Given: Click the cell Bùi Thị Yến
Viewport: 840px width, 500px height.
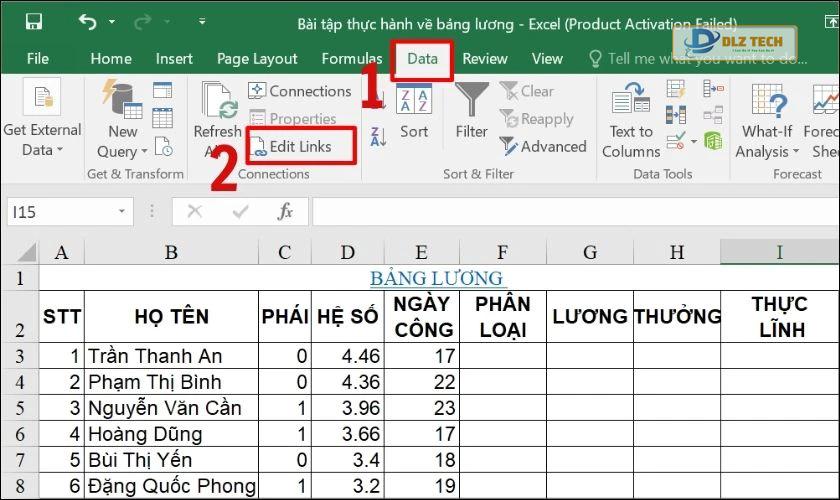Looking at the screenshot, I should (x=171, y=460).
